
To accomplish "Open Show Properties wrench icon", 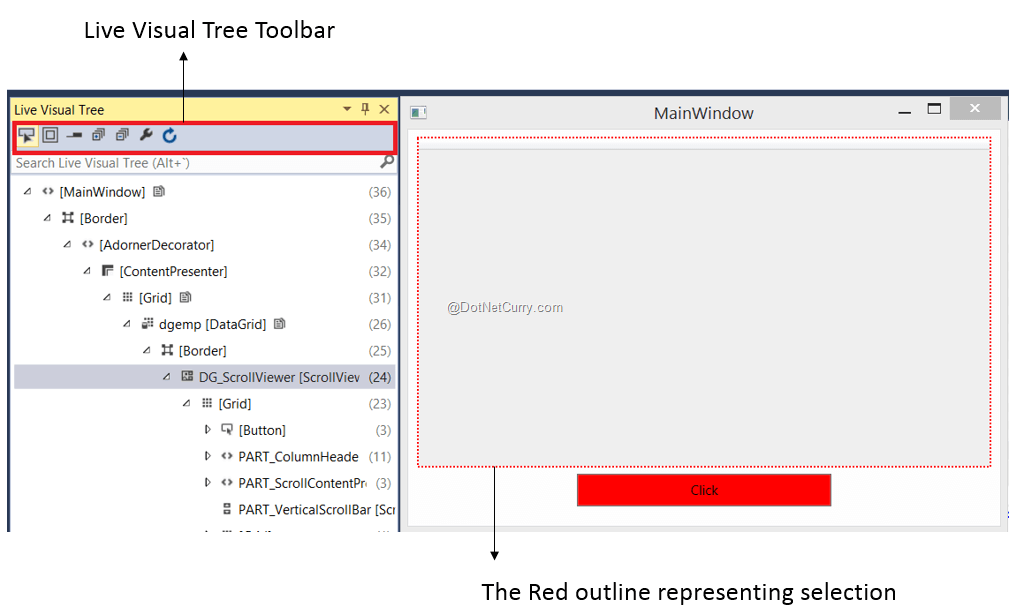I will point(146,135).
